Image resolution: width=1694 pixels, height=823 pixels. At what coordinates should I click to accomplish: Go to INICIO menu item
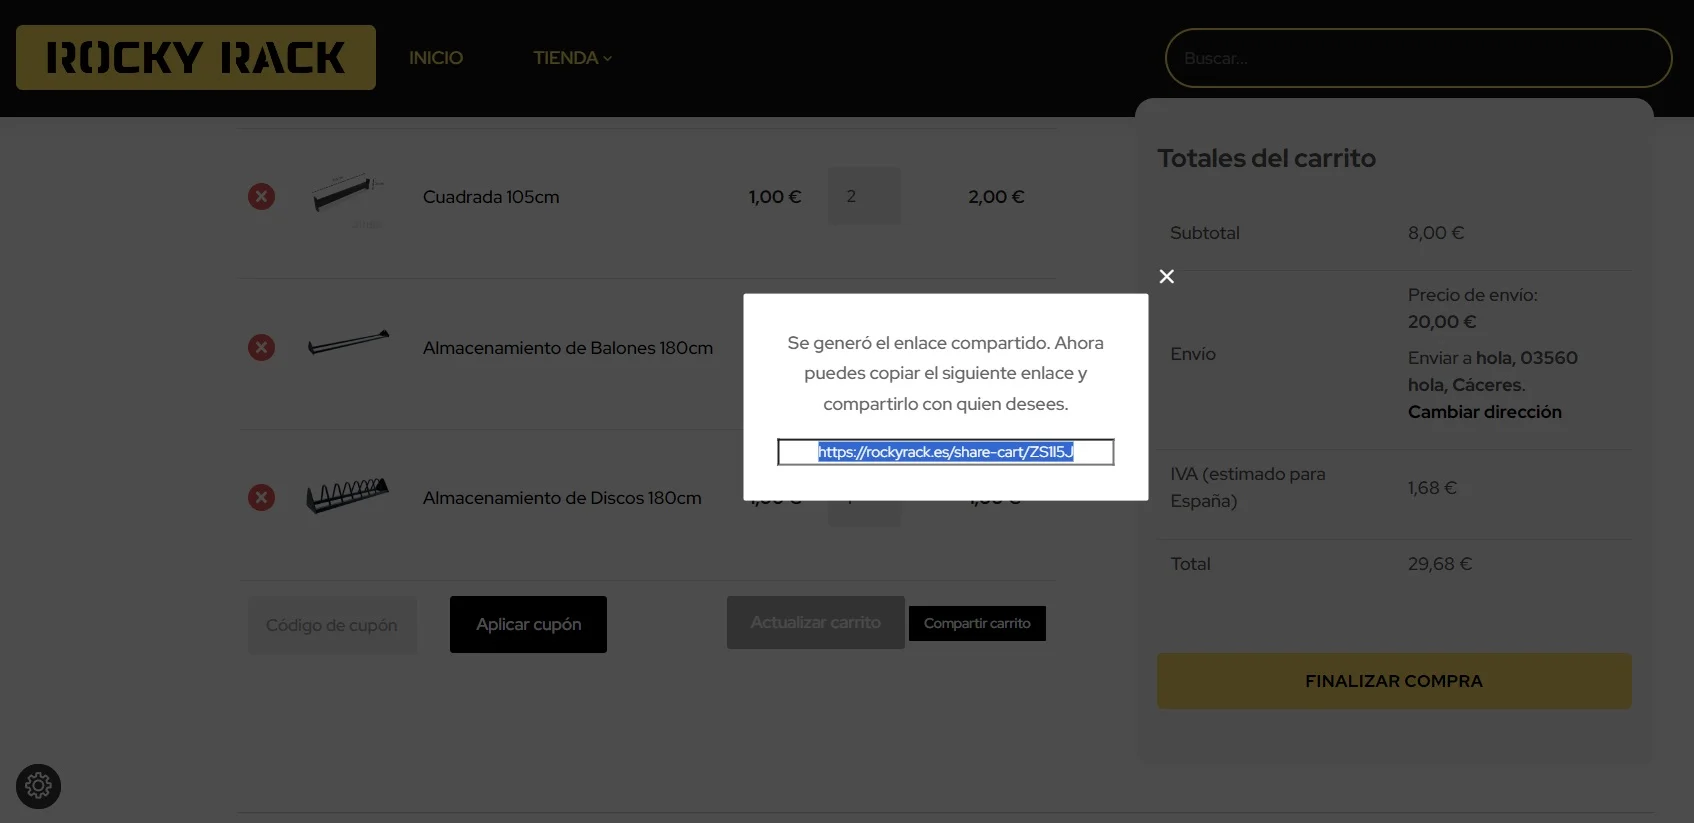click(x=436, y=58)
